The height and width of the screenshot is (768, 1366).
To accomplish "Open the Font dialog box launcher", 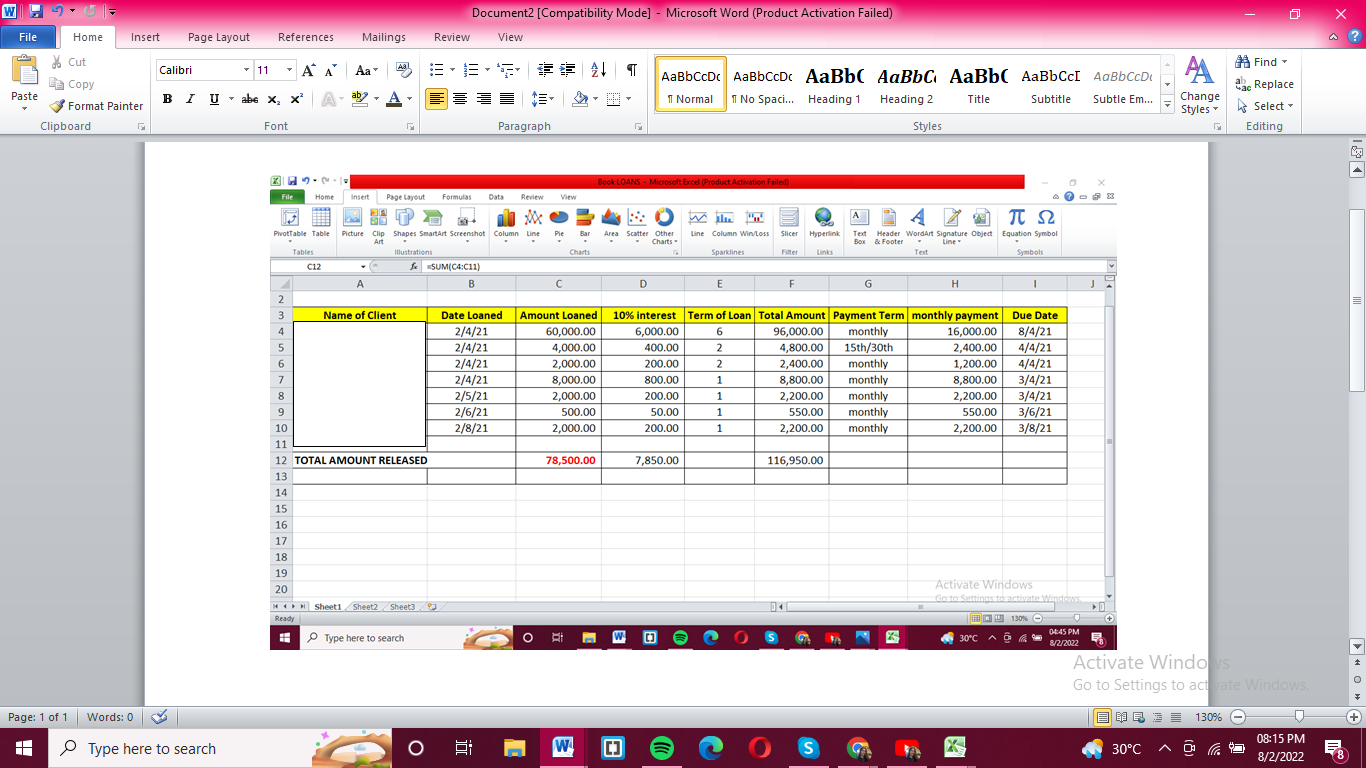I will [x=408, y=127].
